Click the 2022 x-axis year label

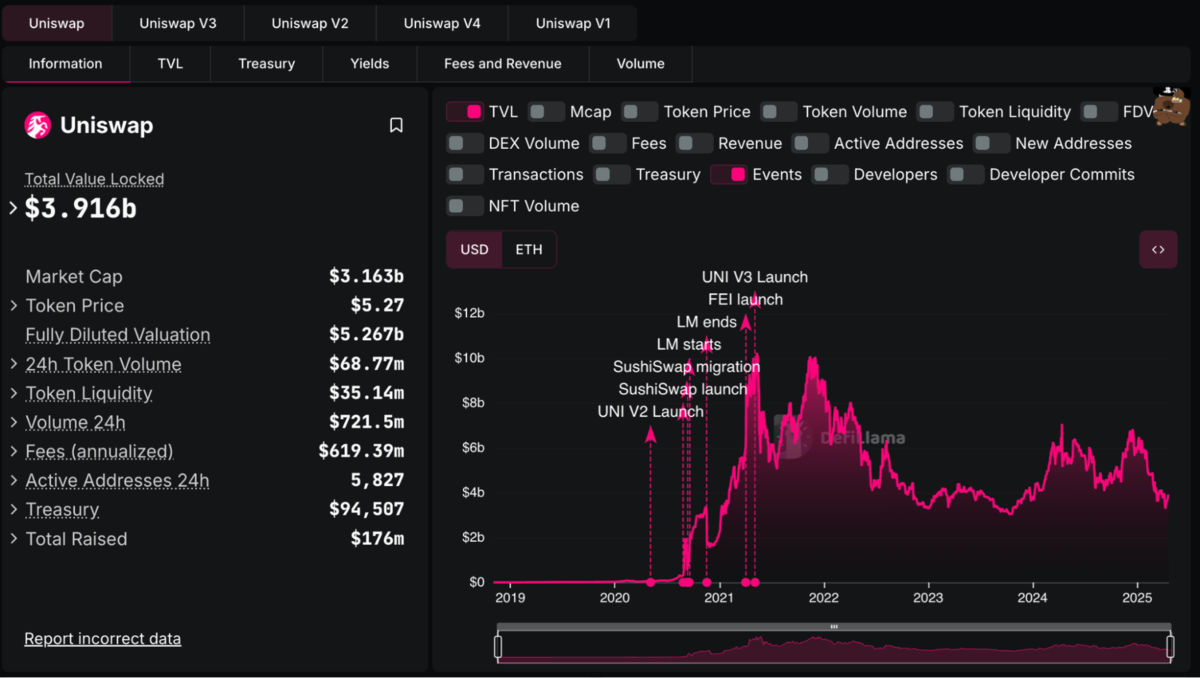[x=824, y=598]
